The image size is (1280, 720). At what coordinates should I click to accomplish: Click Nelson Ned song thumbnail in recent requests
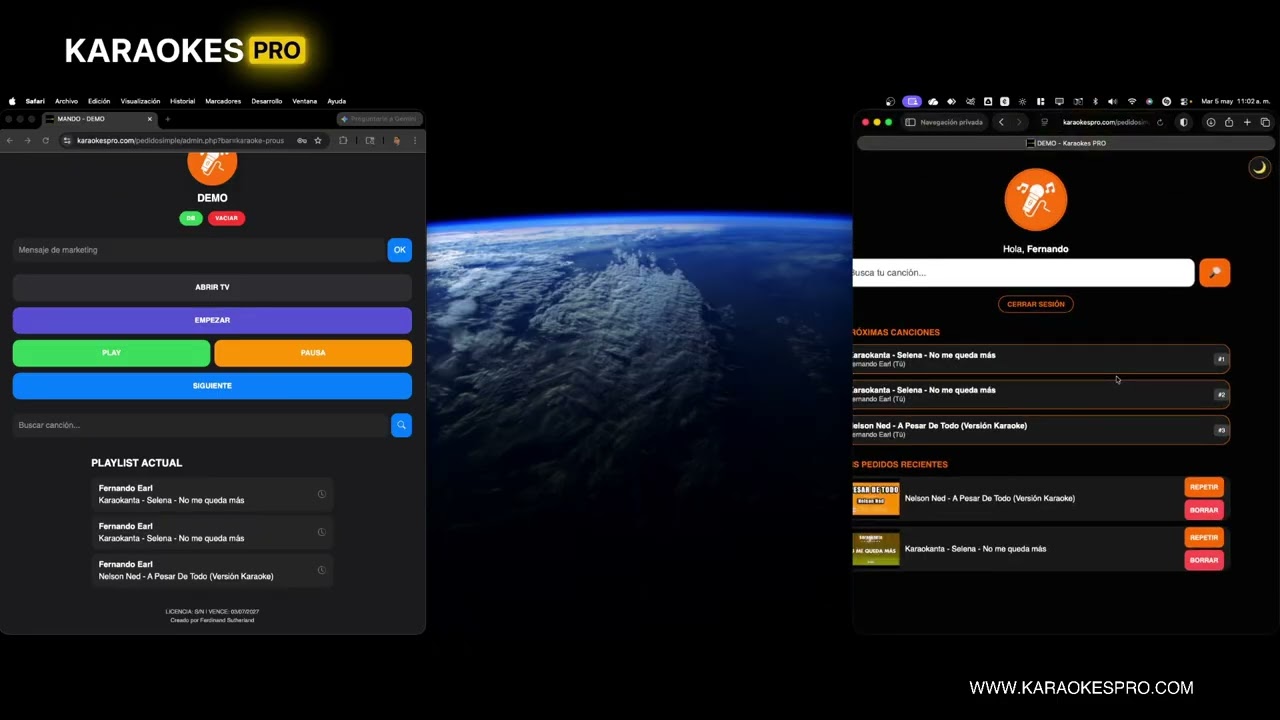click(876, 498)
